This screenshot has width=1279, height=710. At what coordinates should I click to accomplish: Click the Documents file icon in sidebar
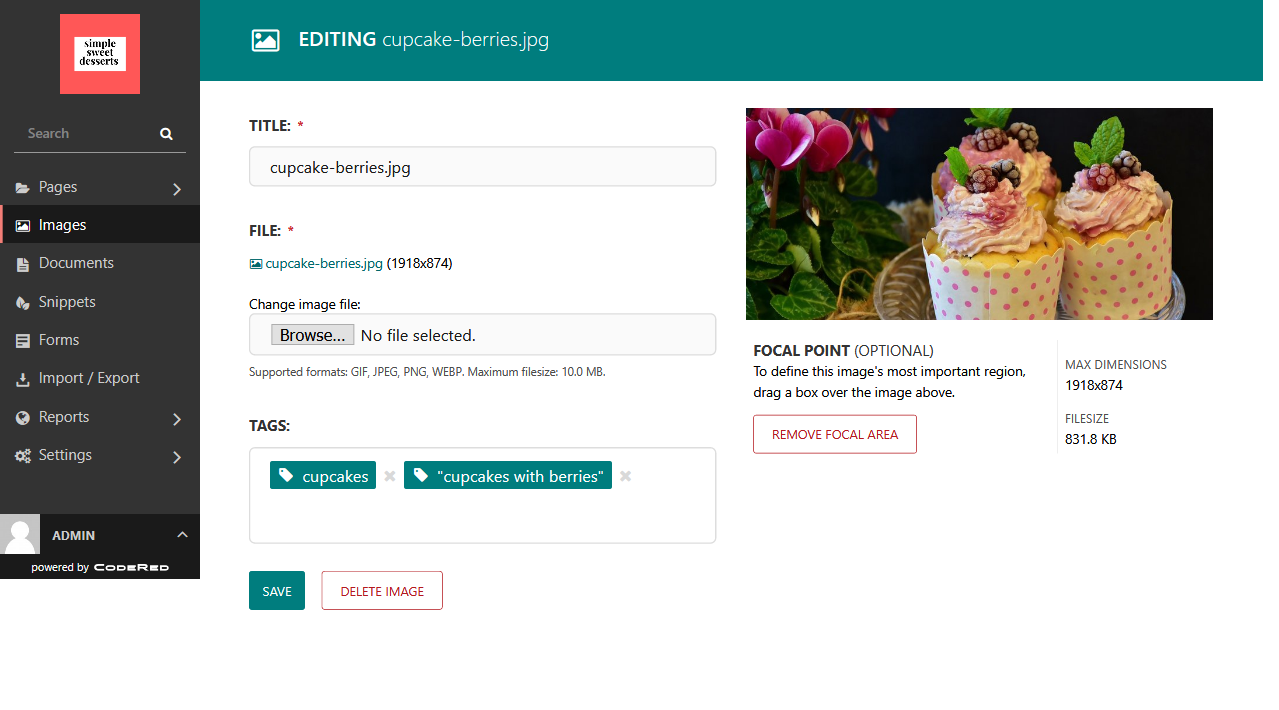pyautogui.click(x=22, y=264)
